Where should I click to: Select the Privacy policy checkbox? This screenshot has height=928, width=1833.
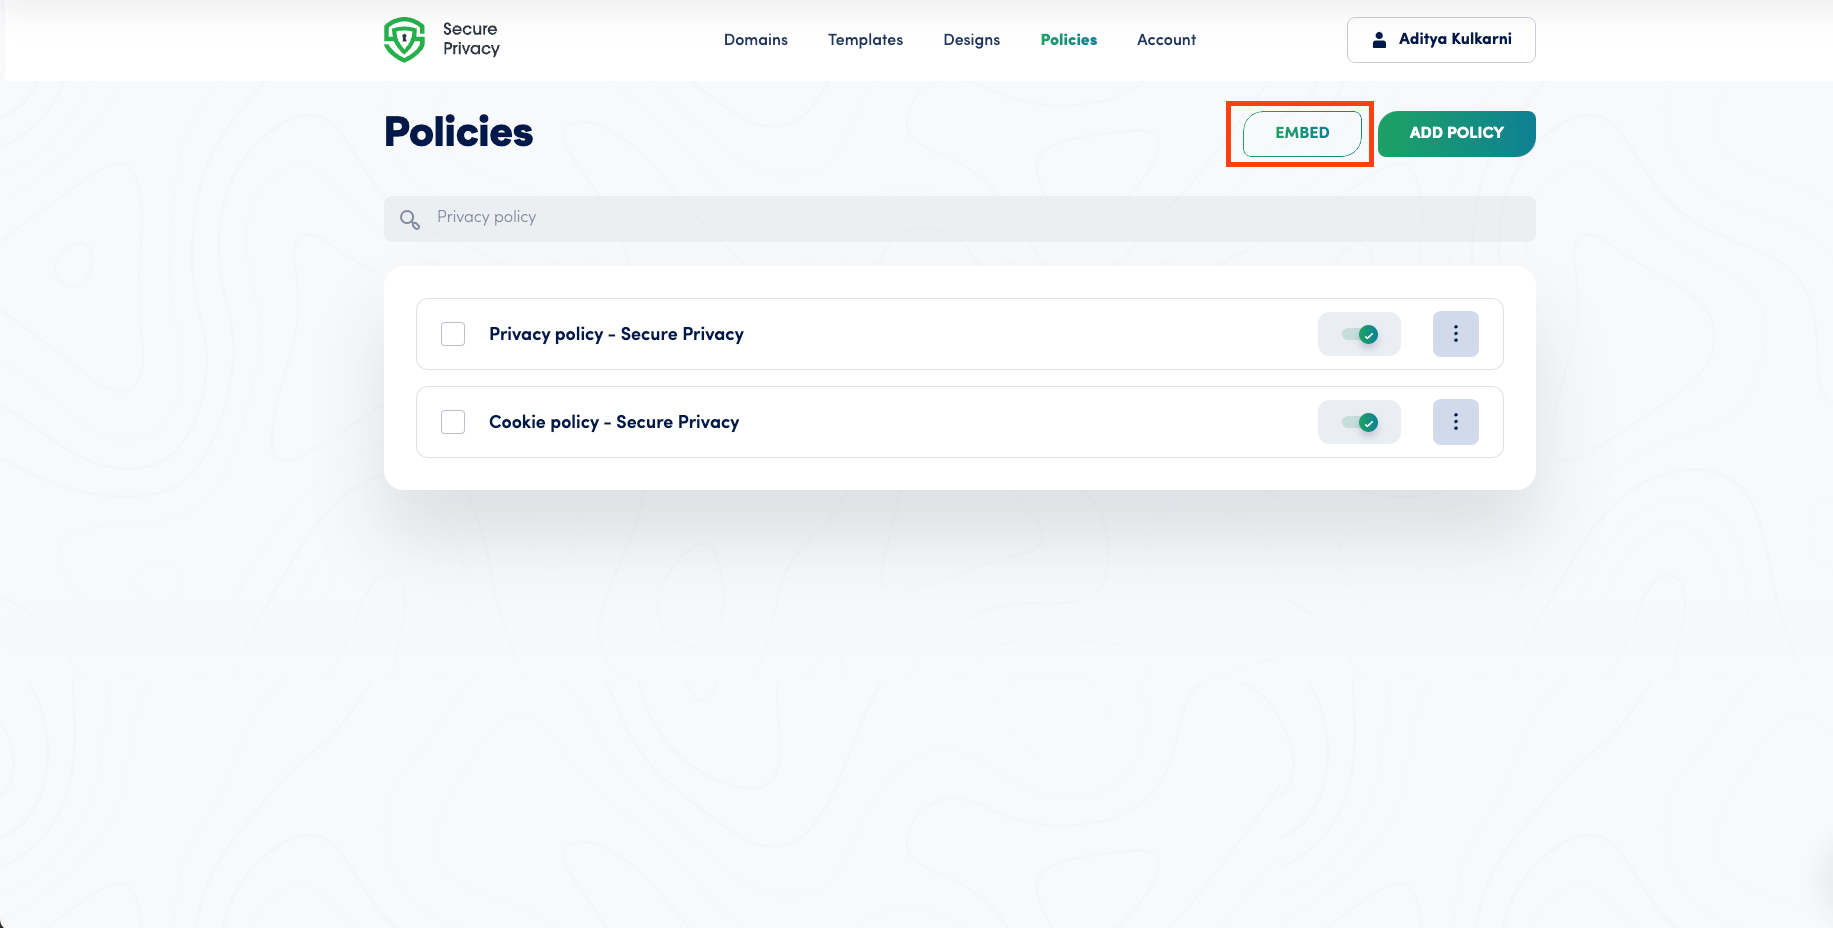453,334
